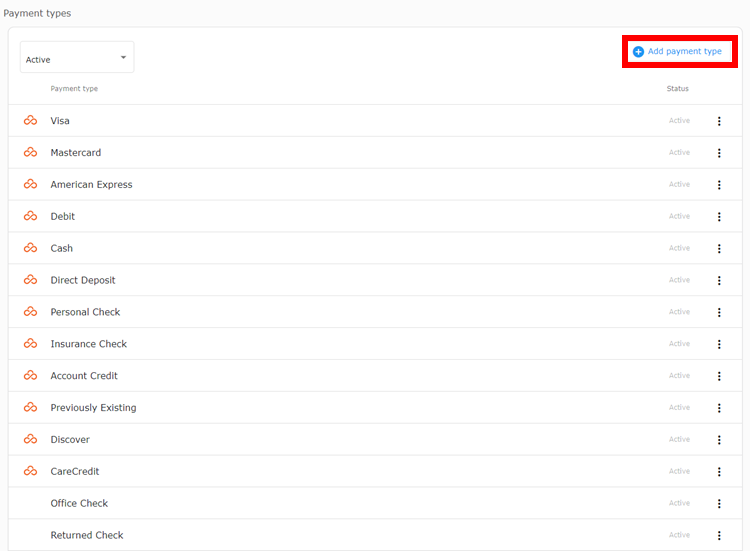The width and height of the screenshot is (750, 551).
Task: Click the orange cloud icon beside Direct Deposit
Action: coord(30,280)
